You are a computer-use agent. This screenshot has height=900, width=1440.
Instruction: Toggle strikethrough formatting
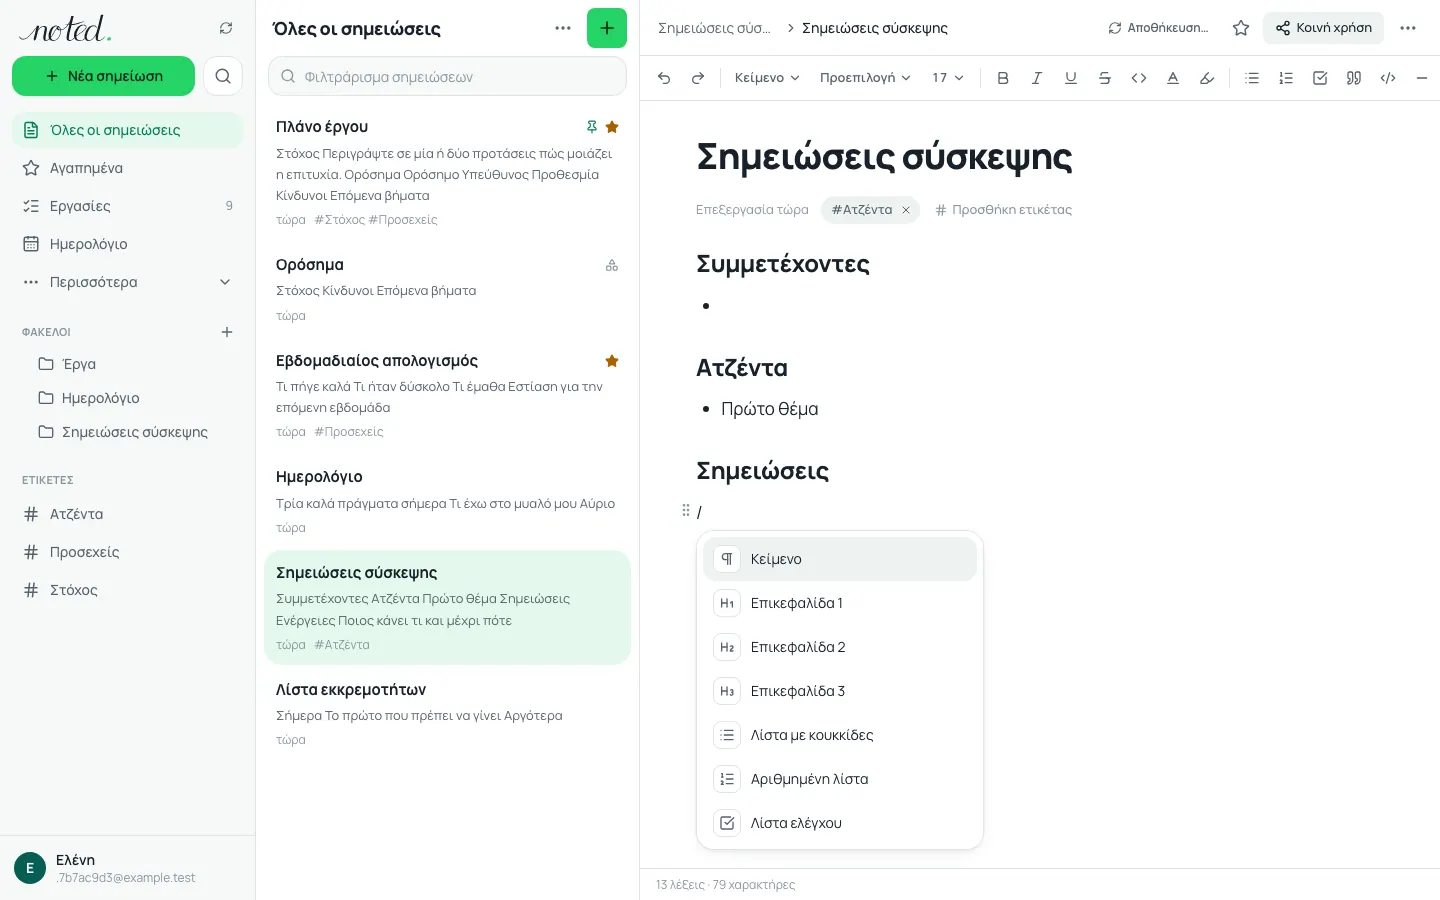(x=1105, y=78)
